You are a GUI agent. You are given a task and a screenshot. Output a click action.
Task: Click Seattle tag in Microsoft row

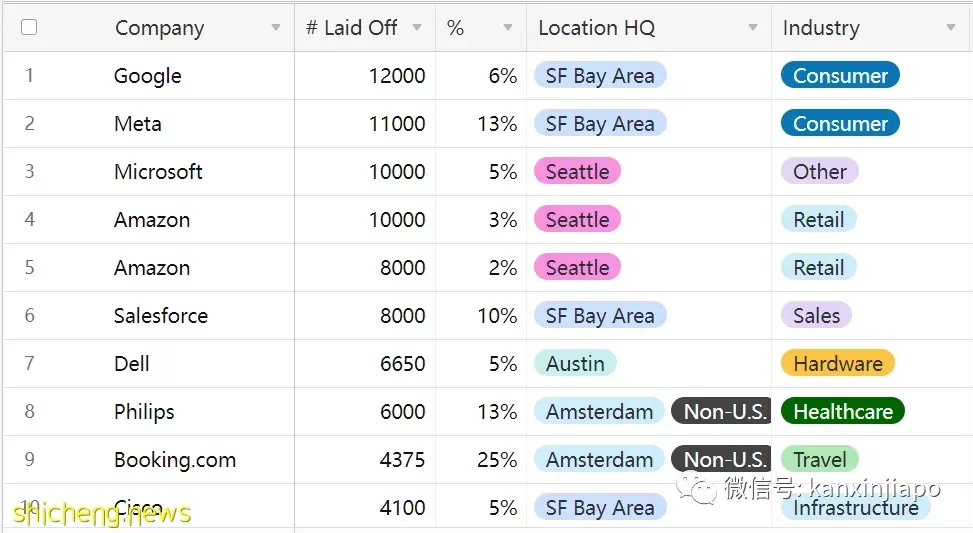click(577, 171)
